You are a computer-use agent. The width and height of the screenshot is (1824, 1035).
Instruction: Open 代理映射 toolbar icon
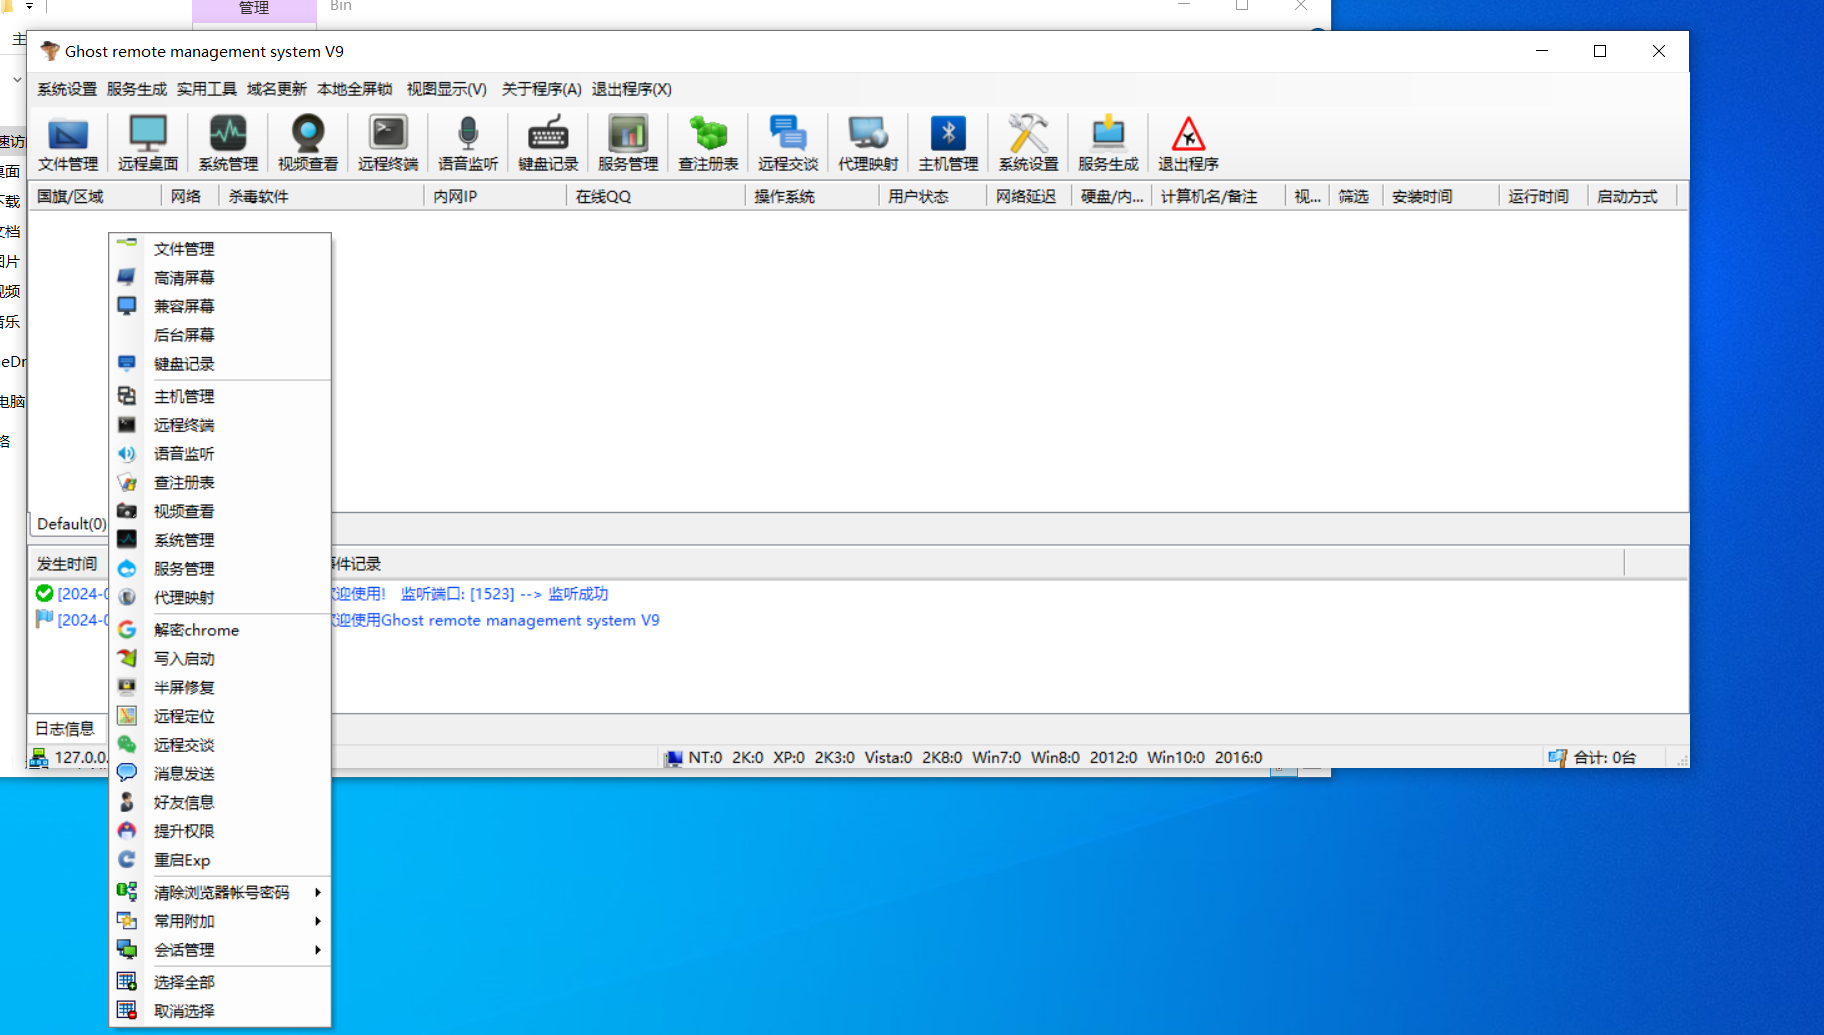tap(868, 143)
